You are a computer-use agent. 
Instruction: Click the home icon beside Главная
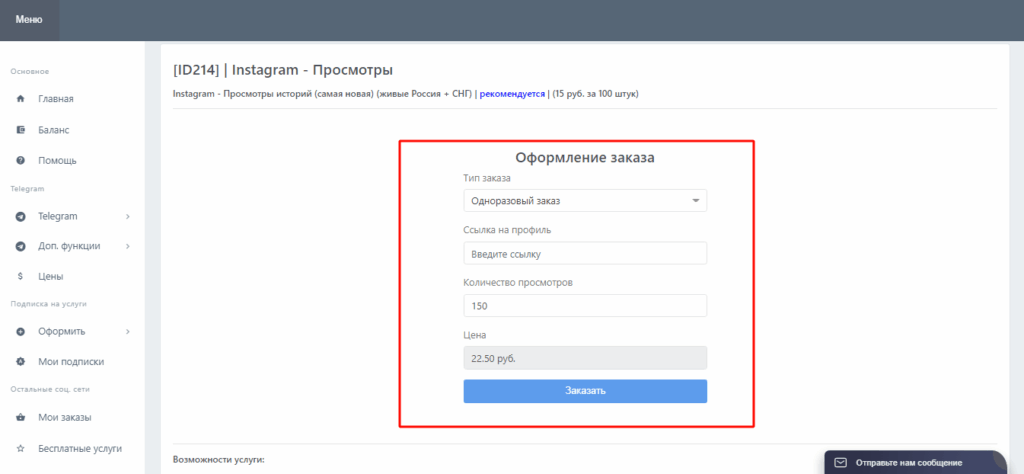click(20, 99)
